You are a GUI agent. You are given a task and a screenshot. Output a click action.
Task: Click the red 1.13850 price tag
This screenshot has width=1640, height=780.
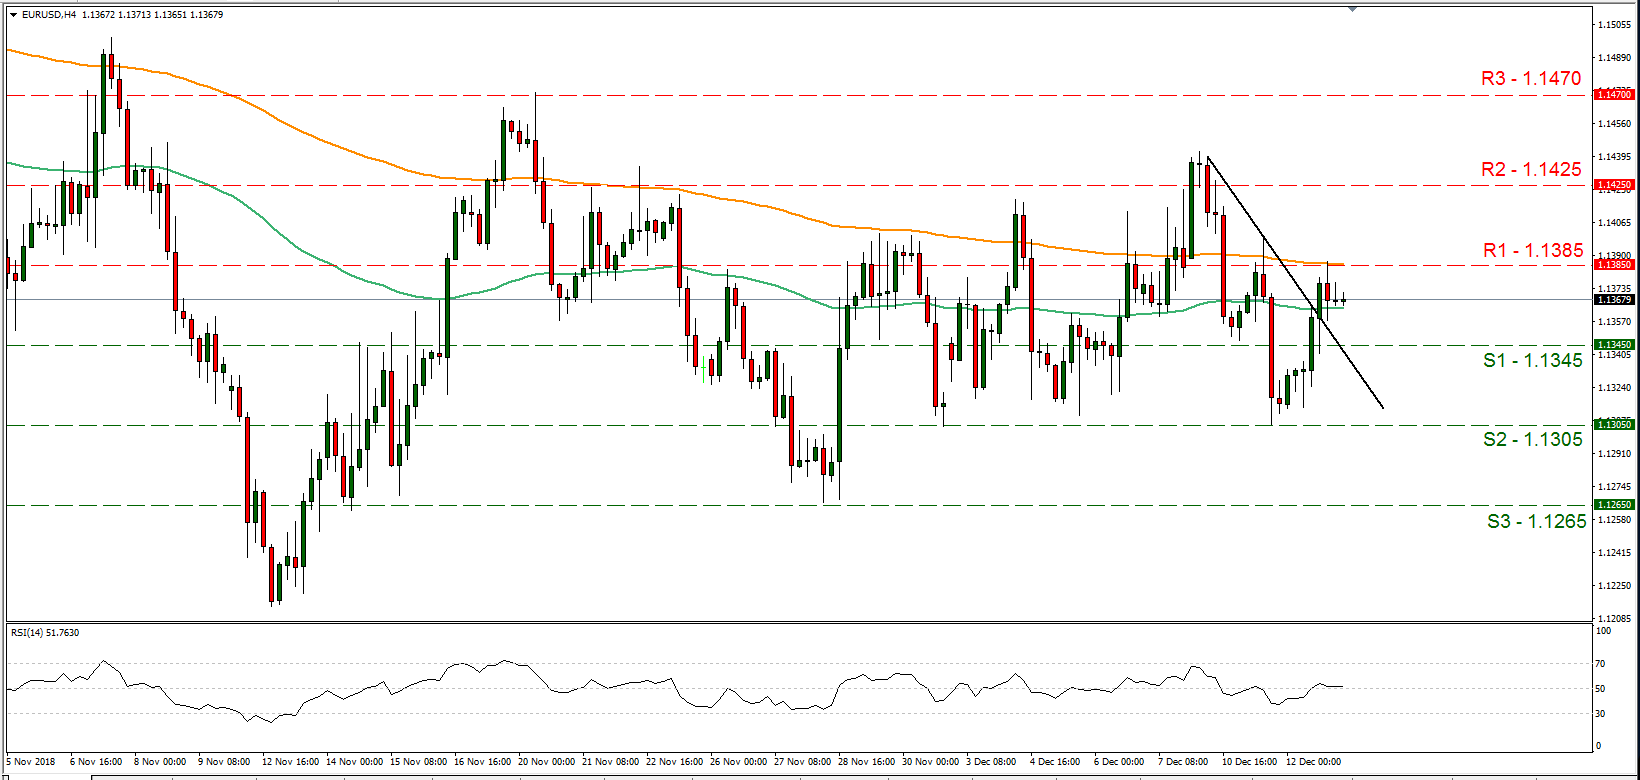coord(1614,265)
